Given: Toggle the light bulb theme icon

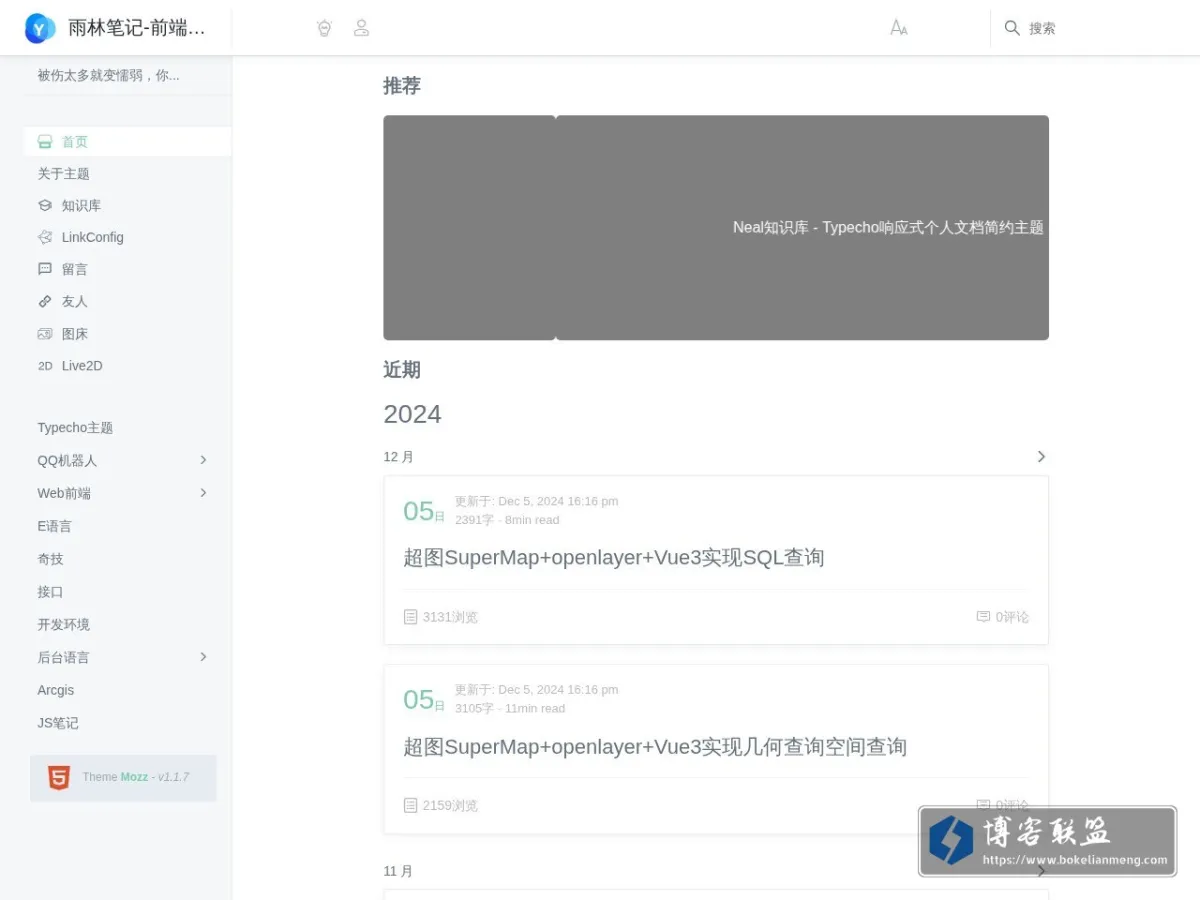Looking at the screenshot, I should tap(324, 28).
